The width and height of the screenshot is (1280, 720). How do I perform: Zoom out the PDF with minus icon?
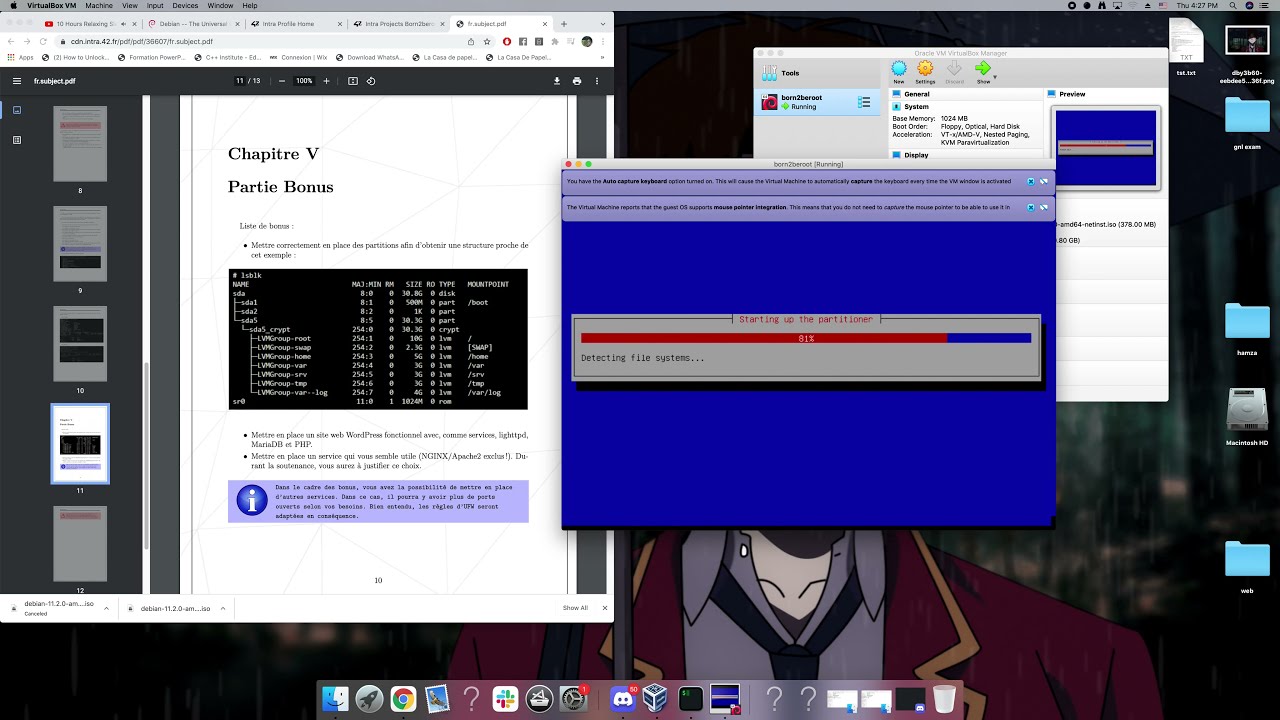282,81
